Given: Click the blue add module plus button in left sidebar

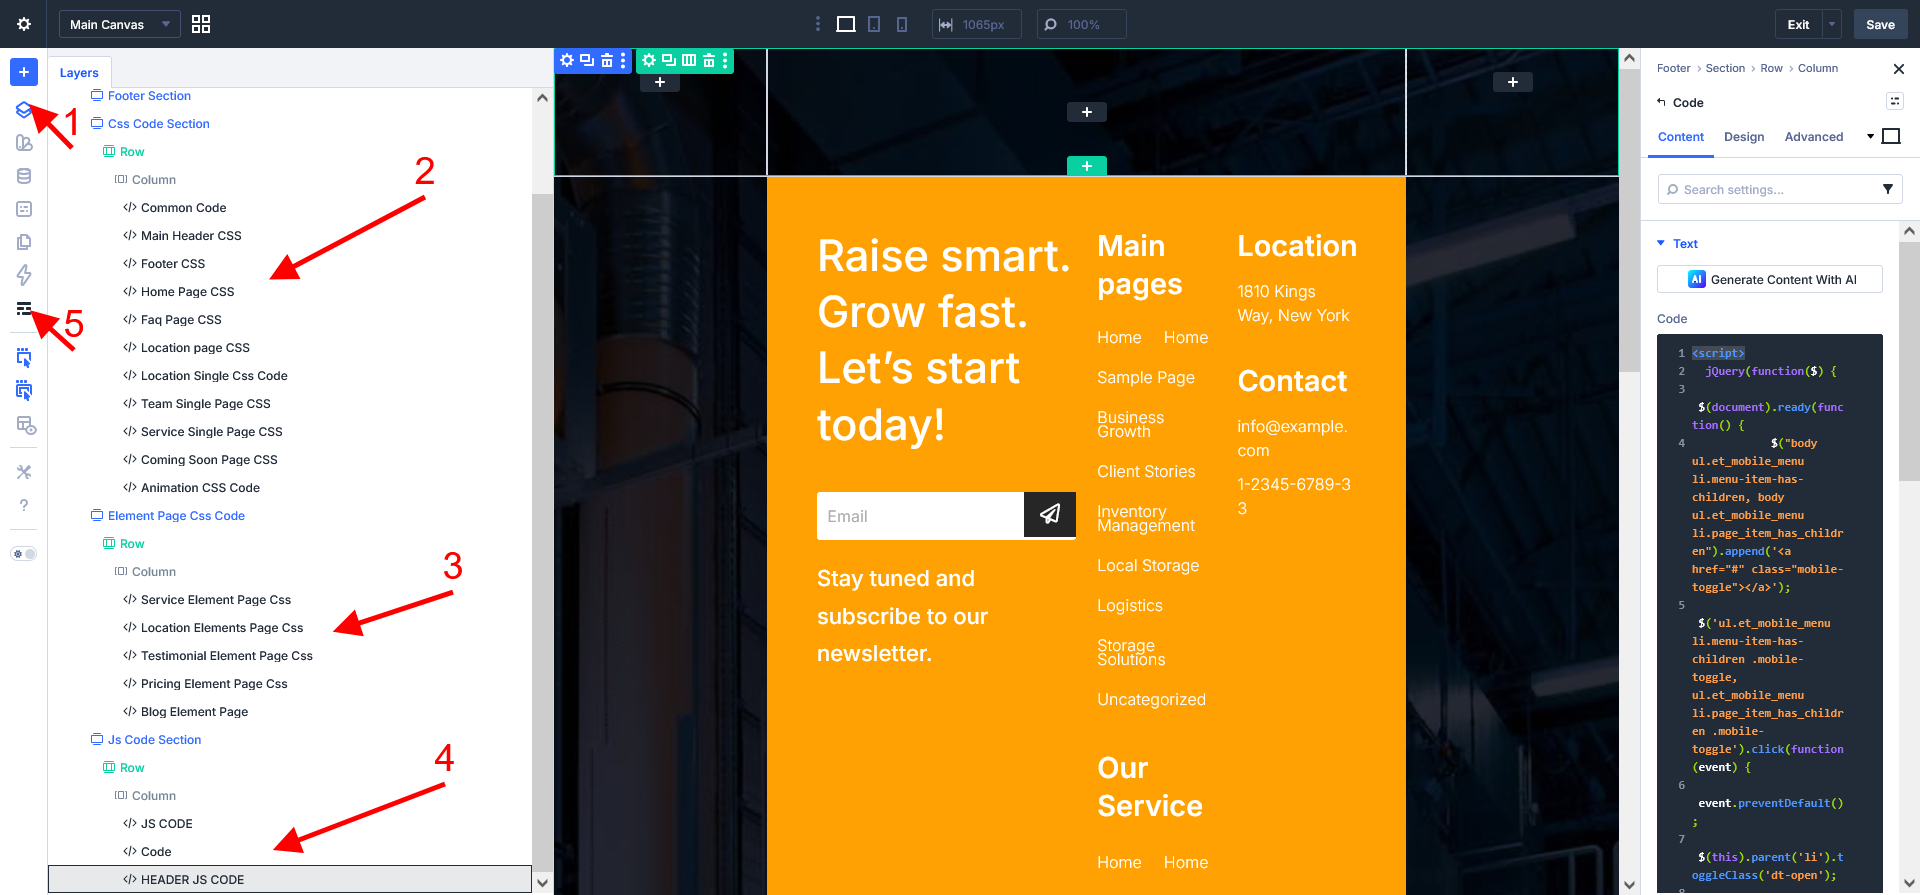Looking at the screenshot, I should pyautogui.click(x=24, y=72).
